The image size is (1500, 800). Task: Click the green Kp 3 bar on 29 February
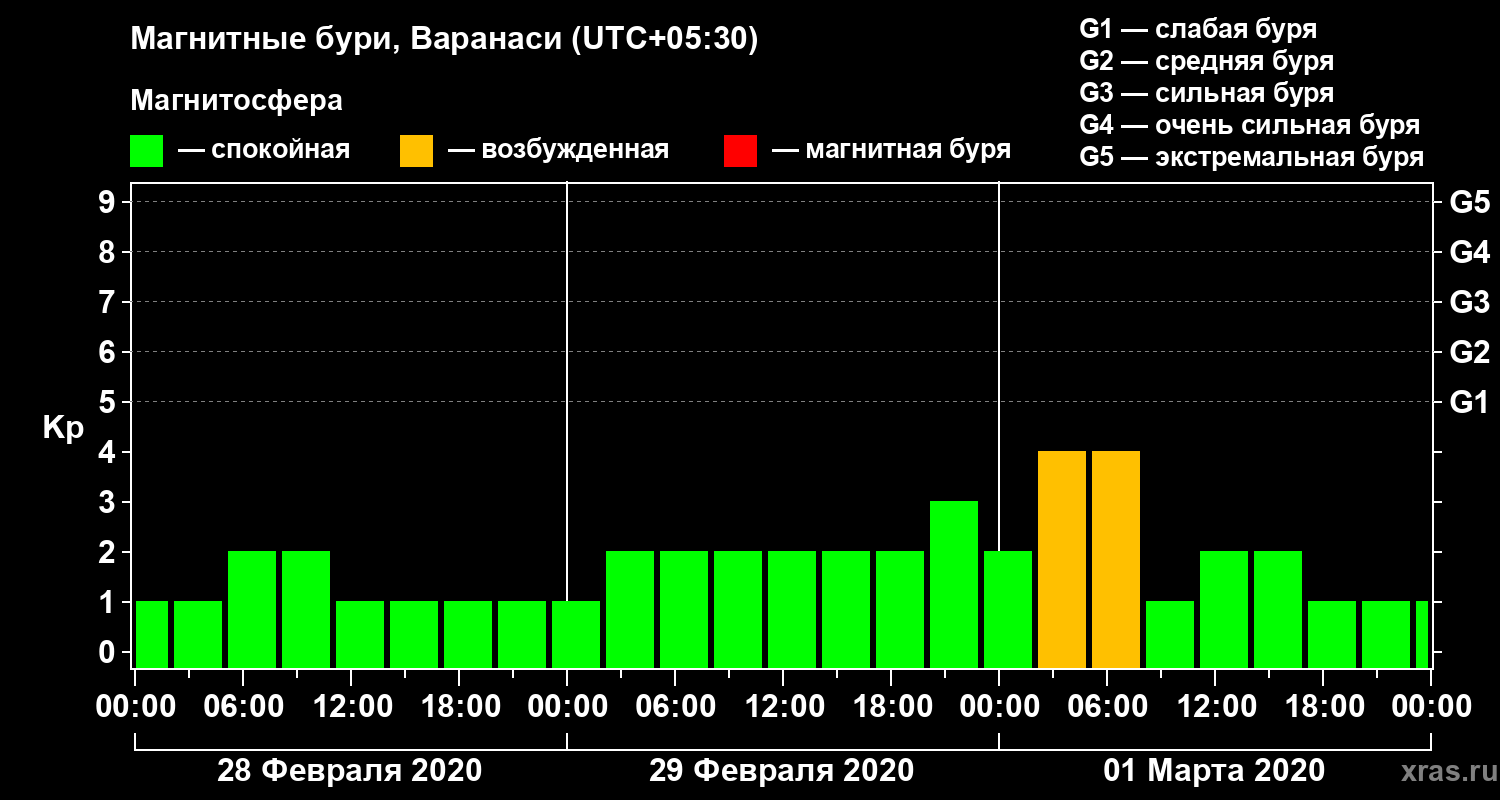point(954,585)
